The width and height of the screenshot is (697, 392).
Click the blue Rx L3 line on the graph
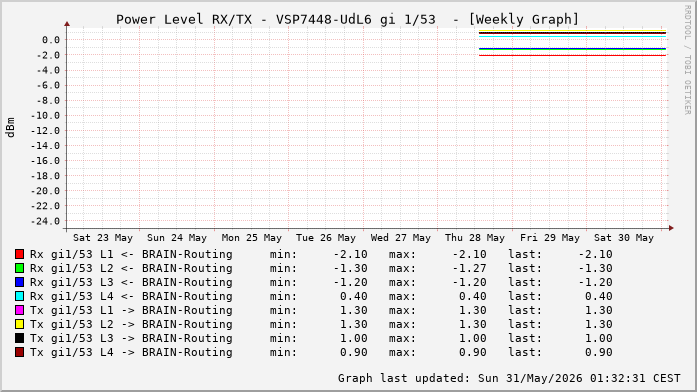[x=573, y=48]
